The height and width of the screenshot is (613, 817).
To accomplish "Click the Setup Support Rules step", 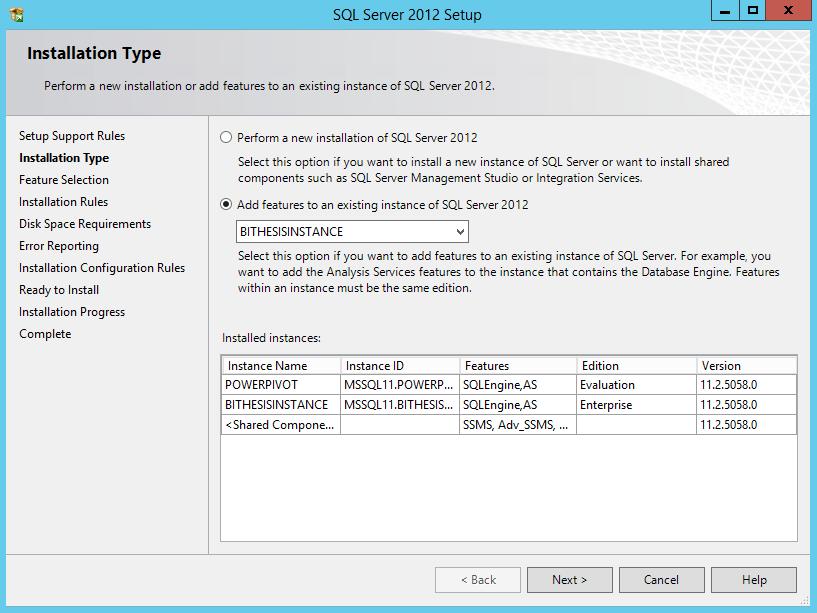I will tap(72, 136).
